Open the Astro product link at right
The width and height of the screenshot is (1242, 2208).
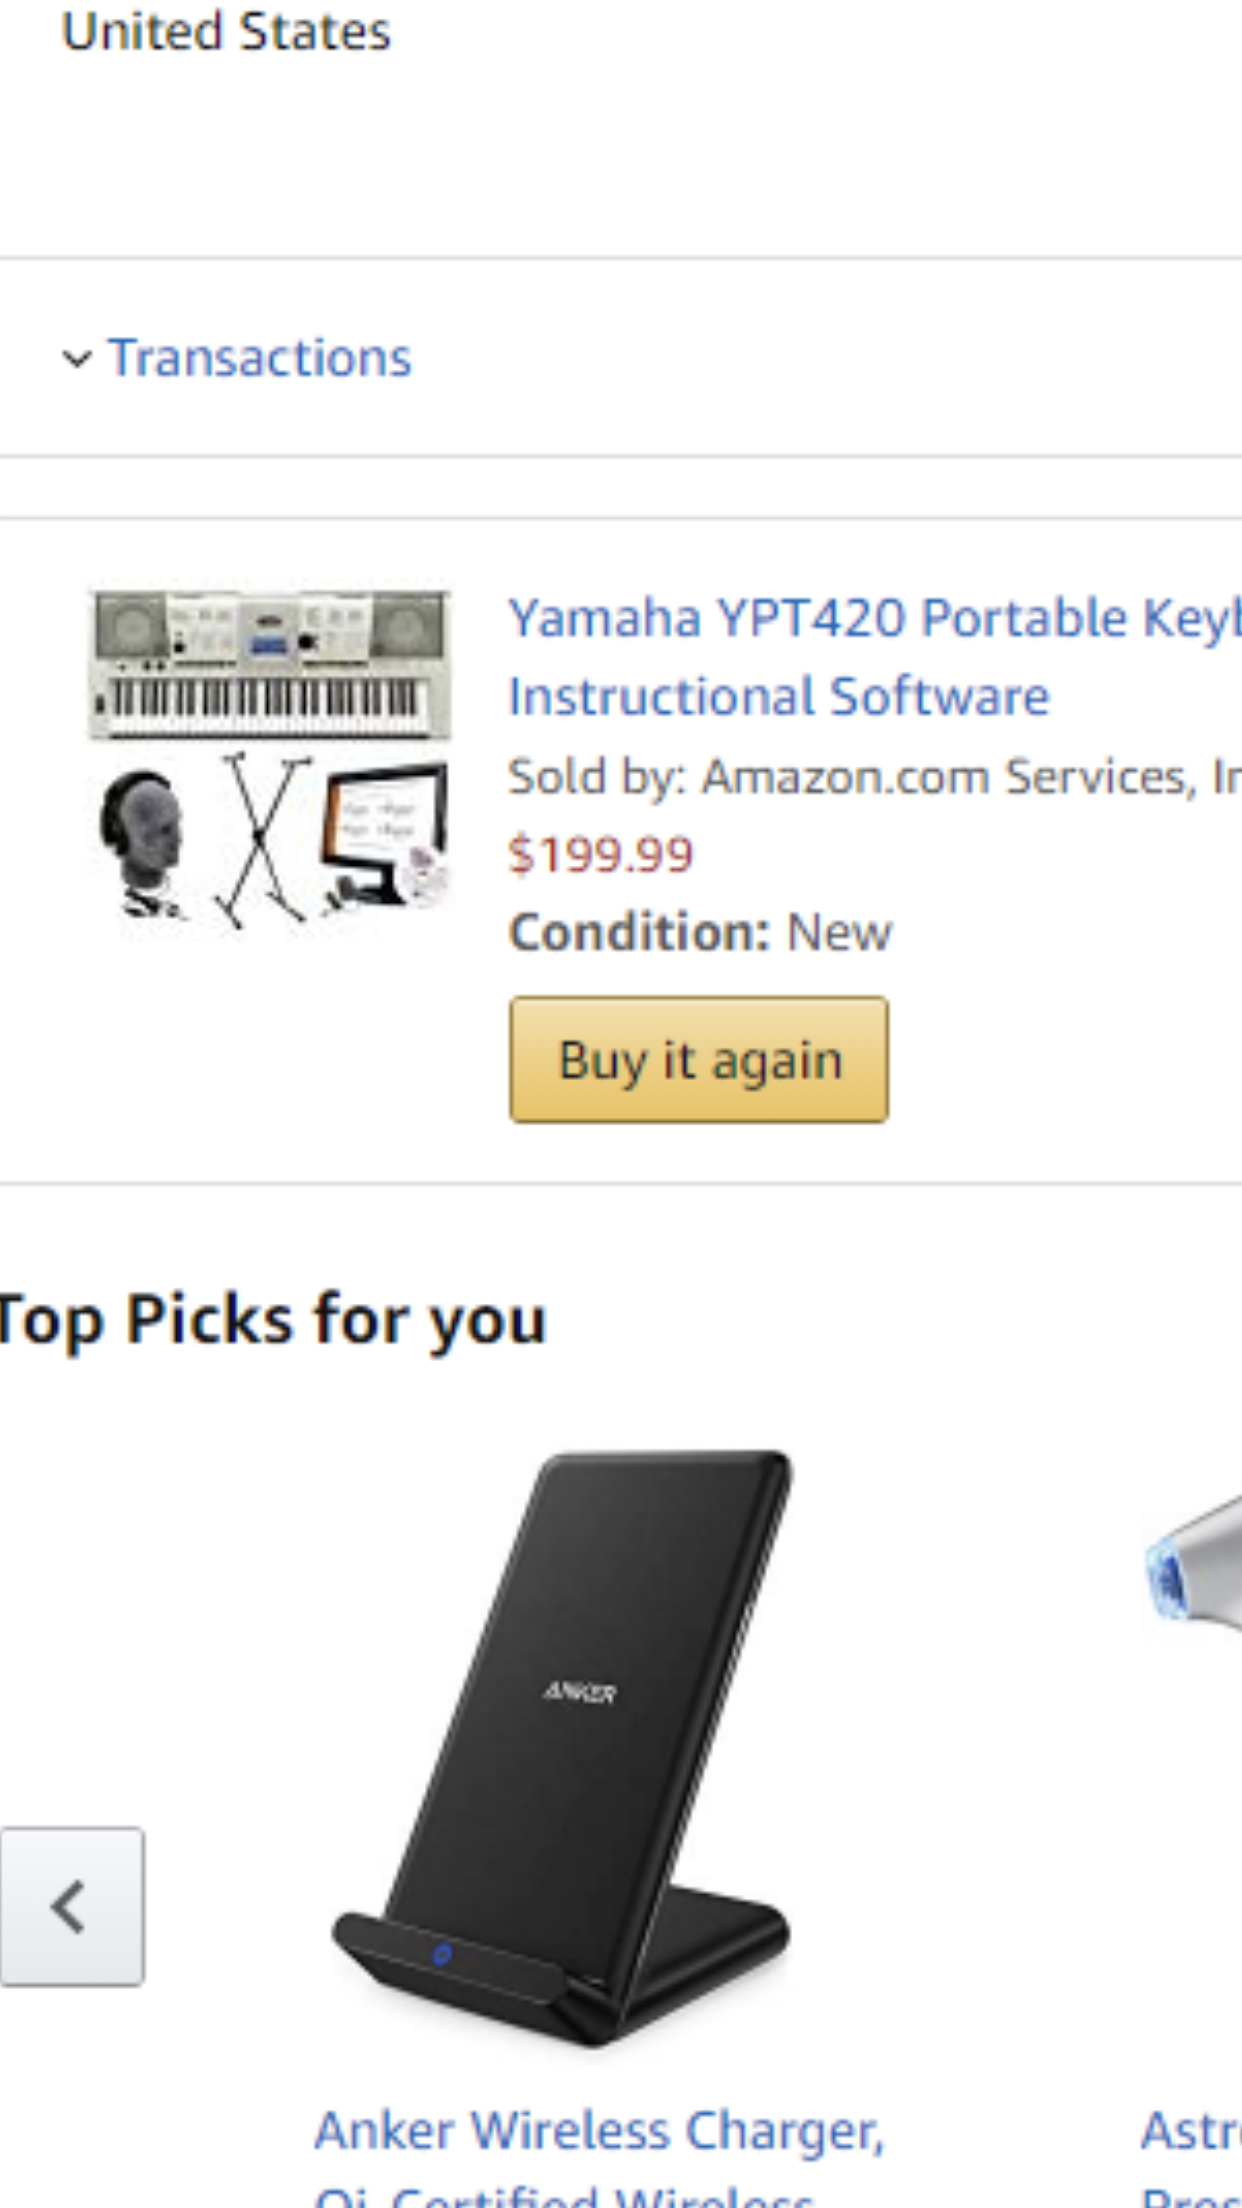pos(1190,2131)
